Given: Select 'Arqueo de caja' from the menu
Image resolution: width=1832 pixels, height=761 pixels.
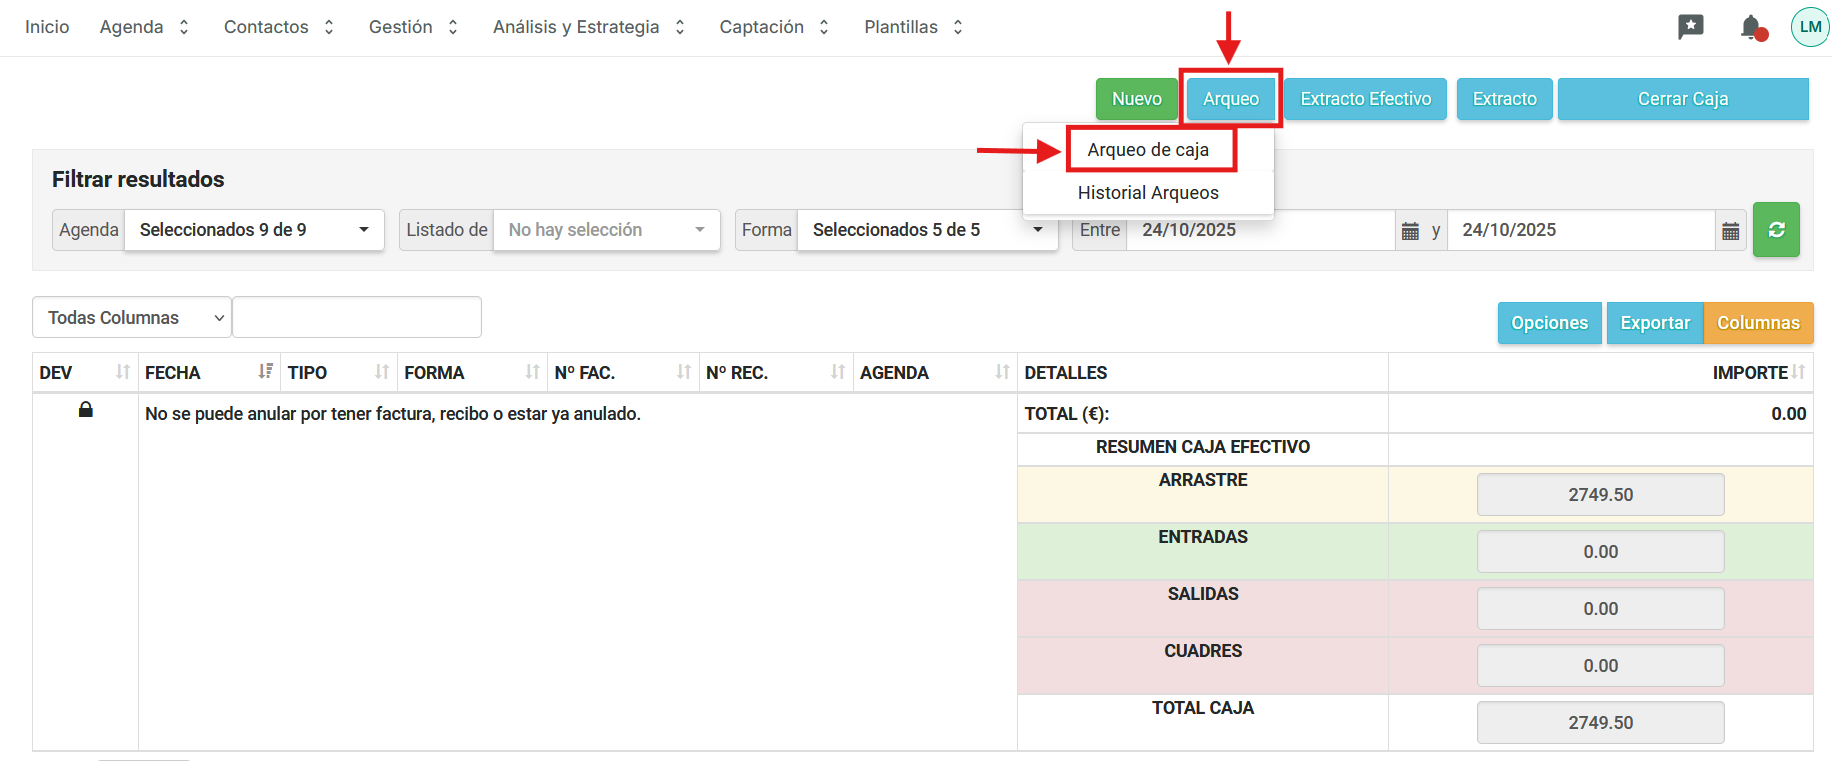Looking at the screenshot, I should tap(1148, 150).
